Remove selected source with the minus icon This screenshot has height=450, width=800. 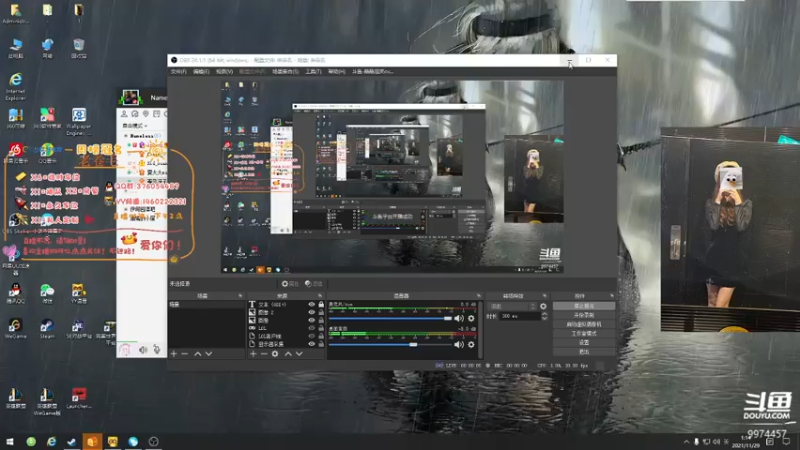pyautogui.click(x=264, y=354)
